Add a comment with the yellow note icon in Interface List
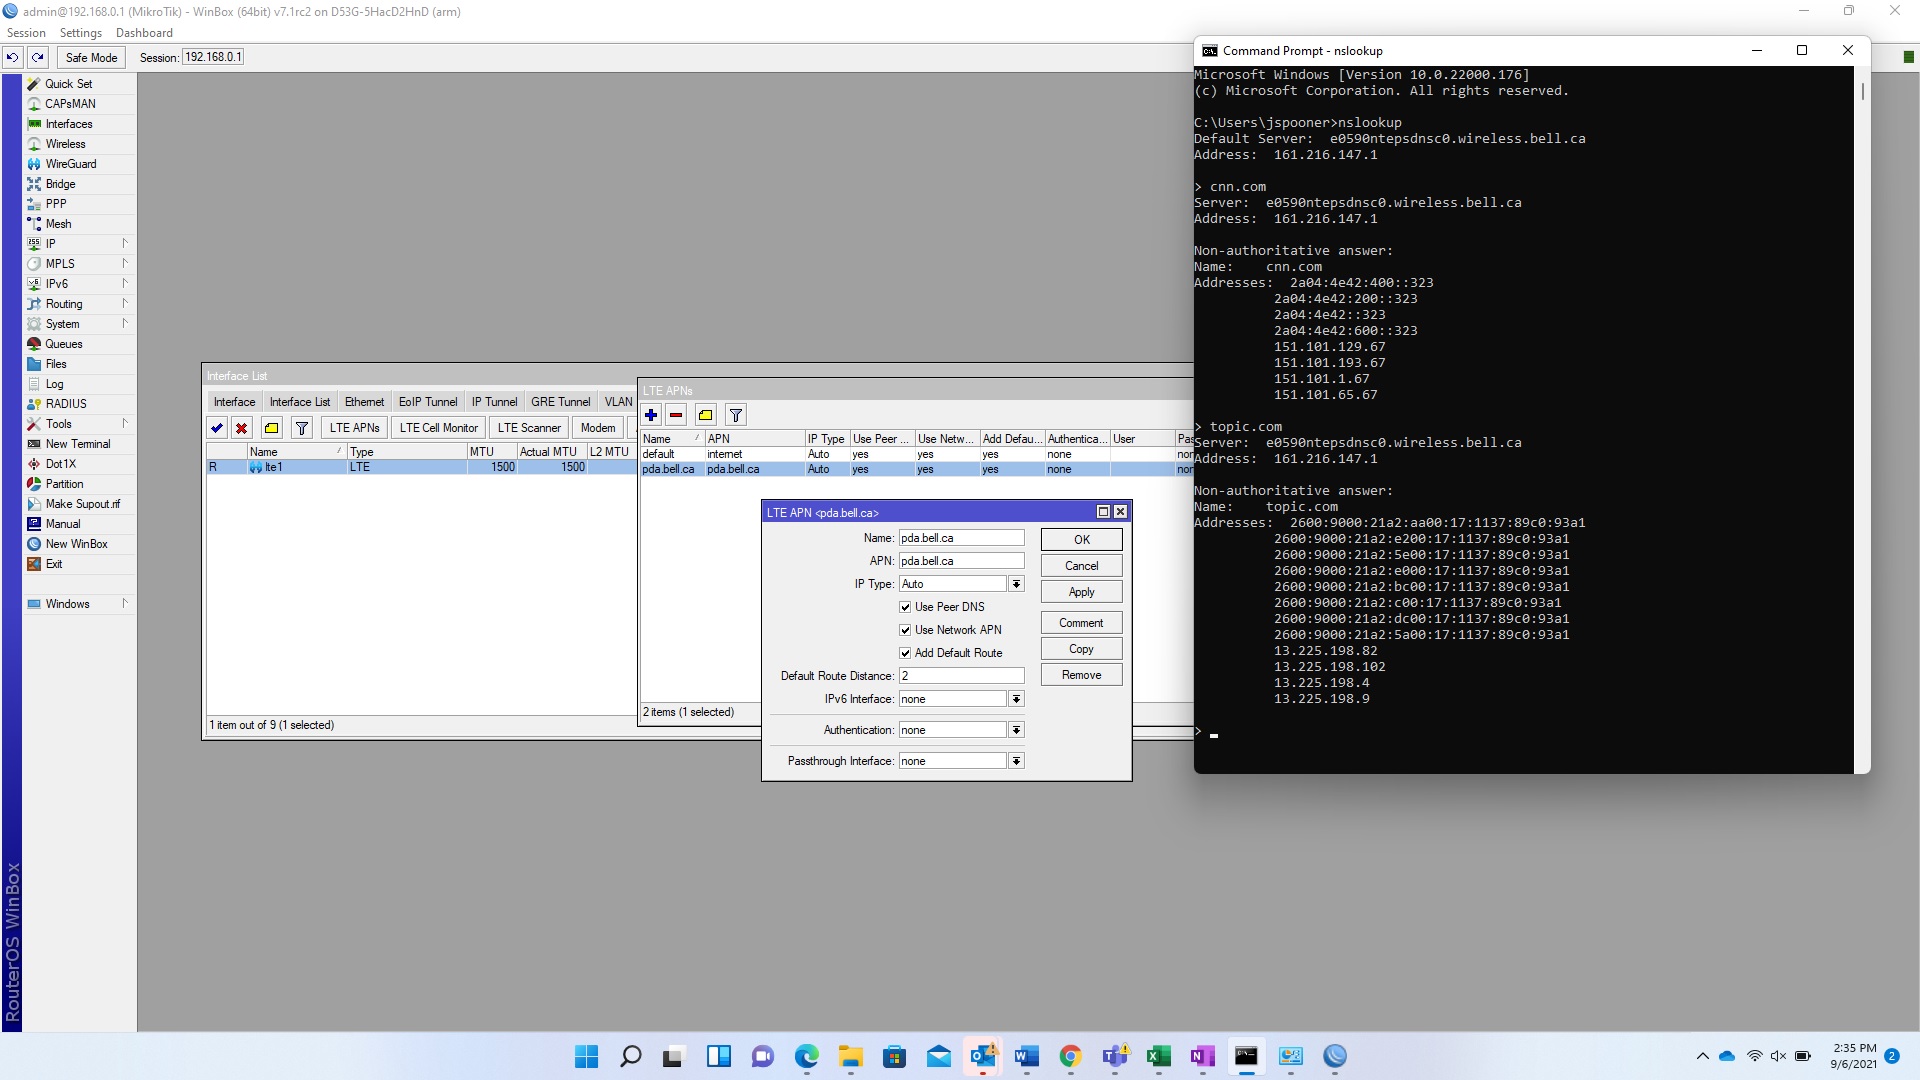This screenshot has height=1080, width=1920. 272,428
